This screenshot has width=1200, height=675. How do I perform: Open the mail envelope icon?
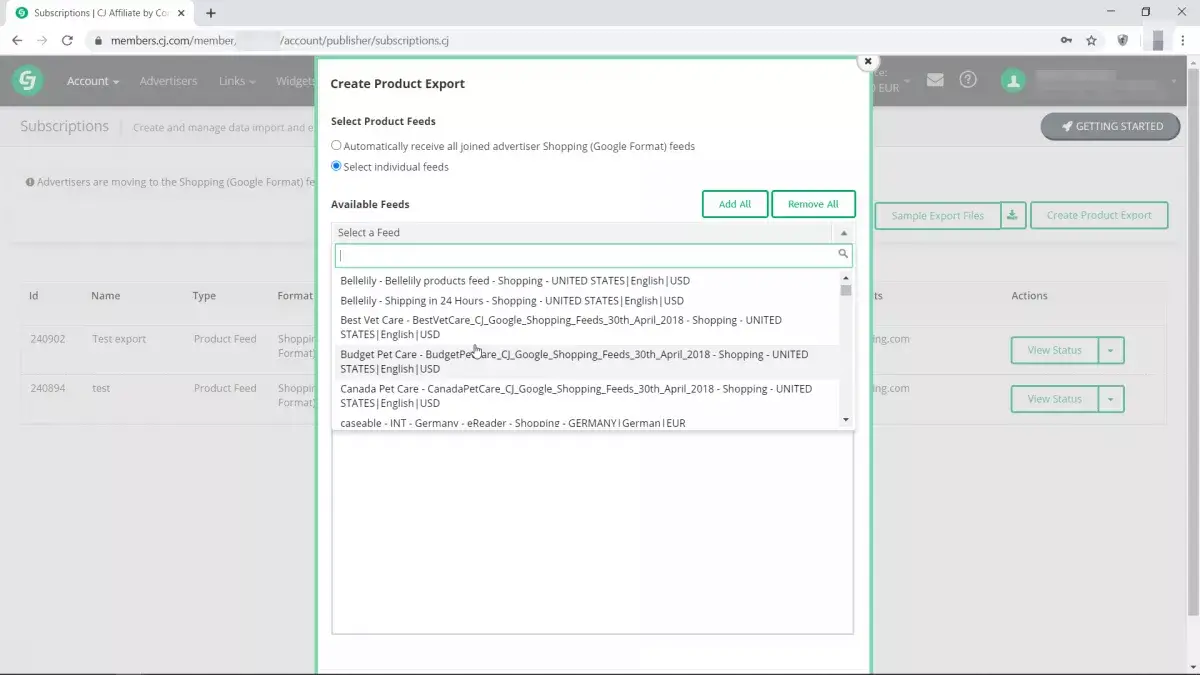(935, 80)
